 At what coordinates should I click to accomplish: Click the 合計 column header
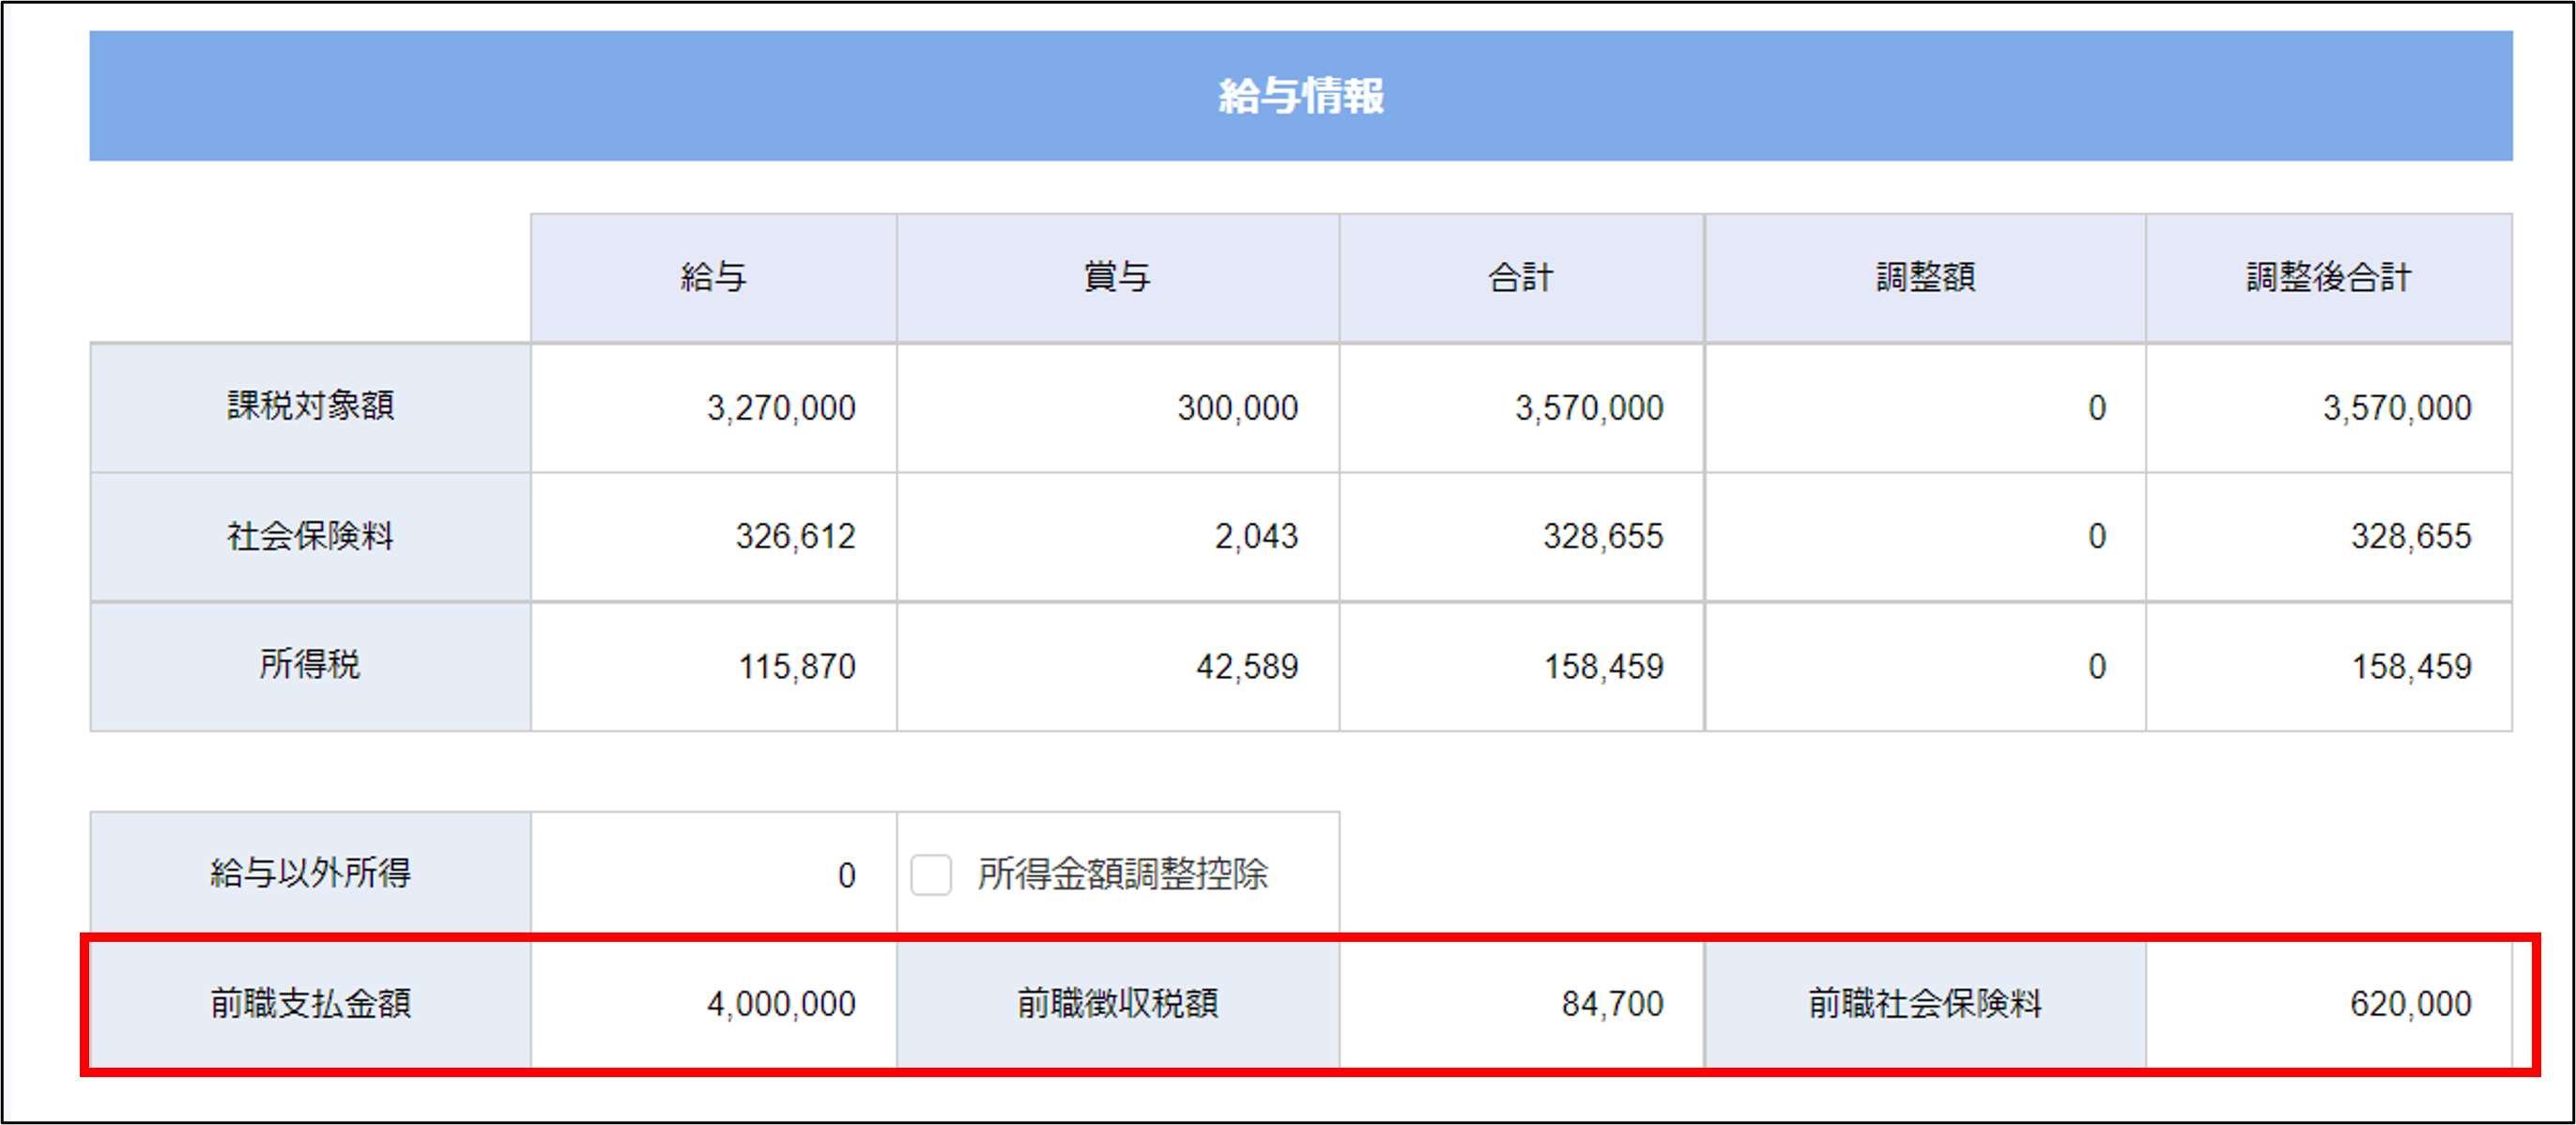click(1521, 277)
